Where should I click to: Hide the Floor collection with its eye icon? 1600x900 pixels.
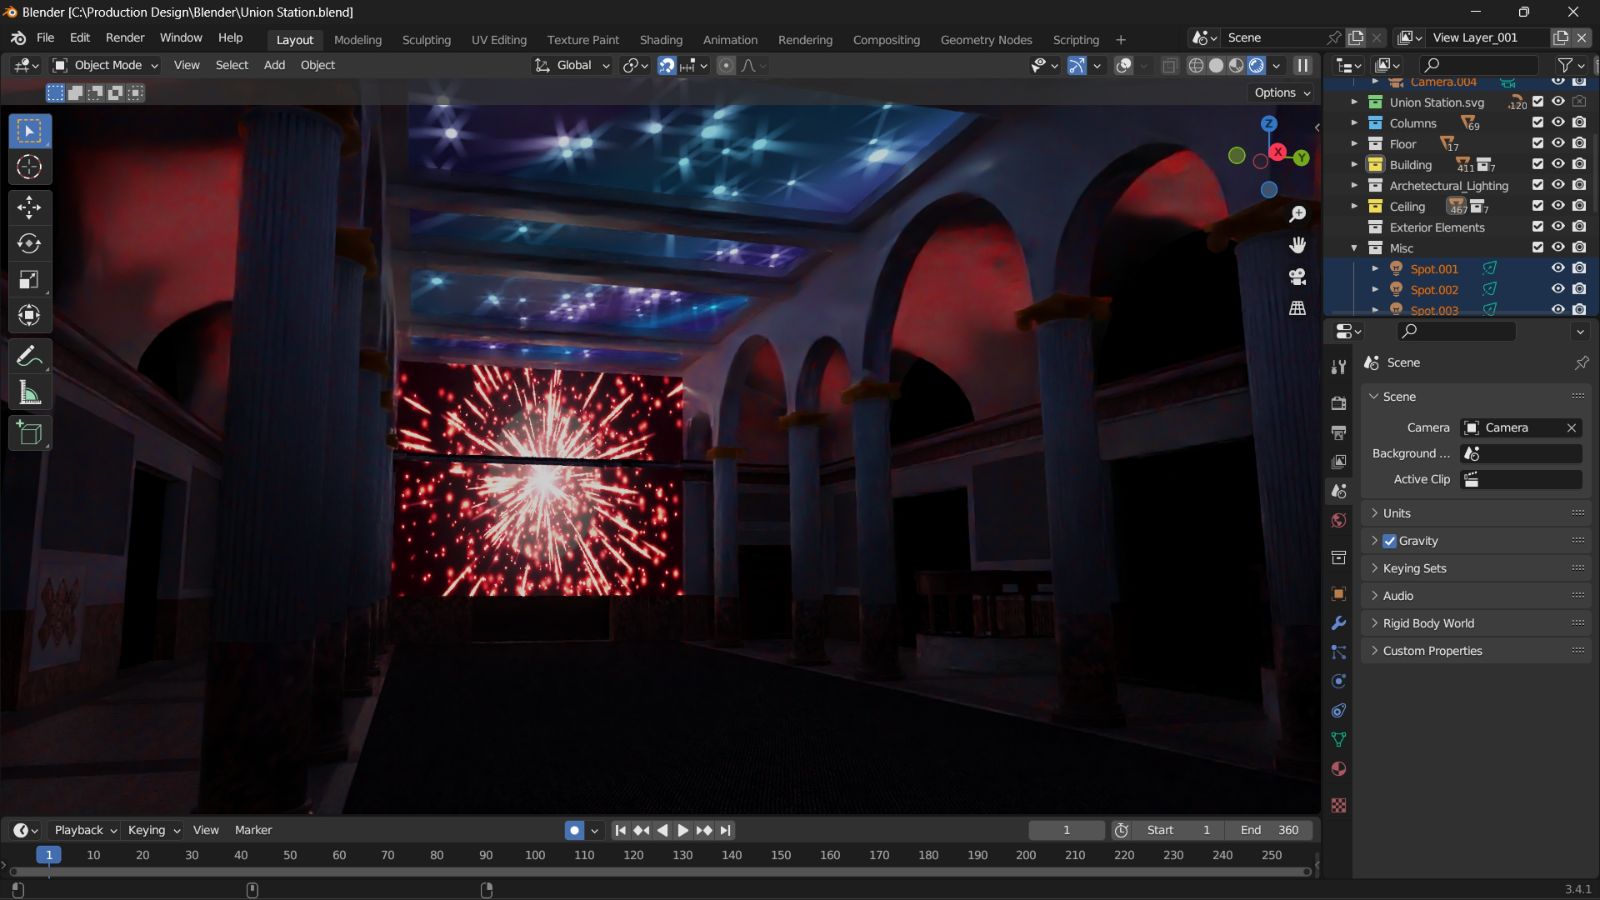pyautogui.click(x=1558, y=143)
